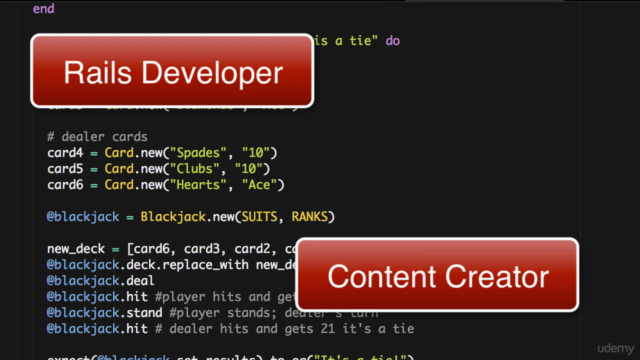Click the 'dealer hits and gets 21' line
Image resolution: width=640 pixels, height=360 pixels.
click(x=231, y=329)
